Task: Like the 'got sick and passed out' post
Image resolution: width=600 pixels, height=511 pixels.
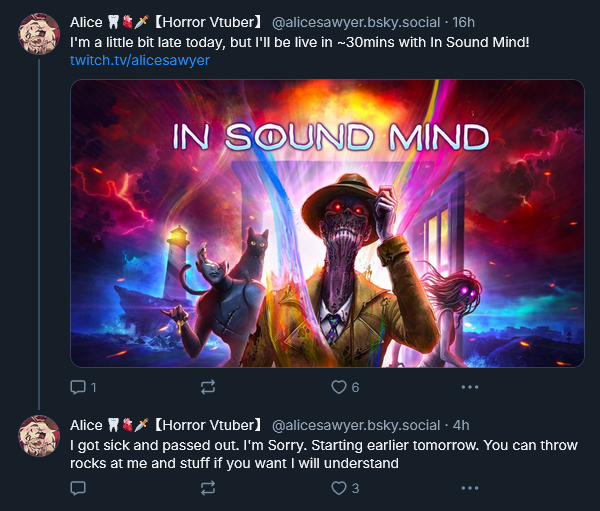Action: tap(339, 488)
